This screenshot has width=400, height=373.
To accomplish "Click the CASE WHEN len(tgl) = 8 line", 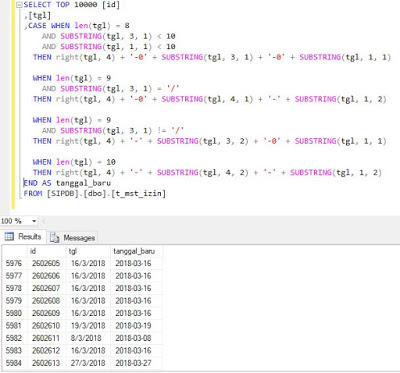I will click(x=77, y=26).
